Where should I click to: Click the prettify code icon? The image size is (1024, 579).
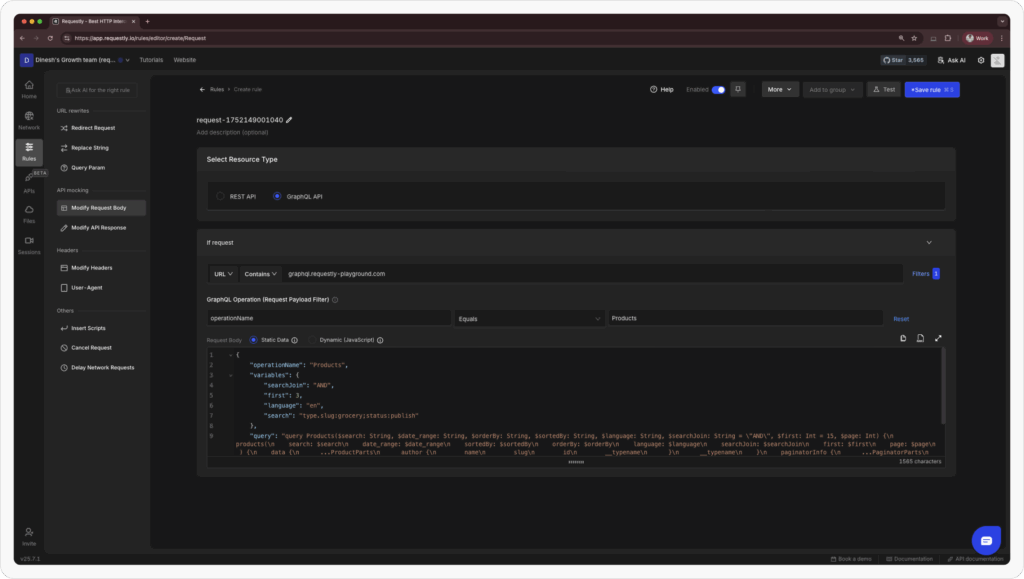click(x=920, y=338)
